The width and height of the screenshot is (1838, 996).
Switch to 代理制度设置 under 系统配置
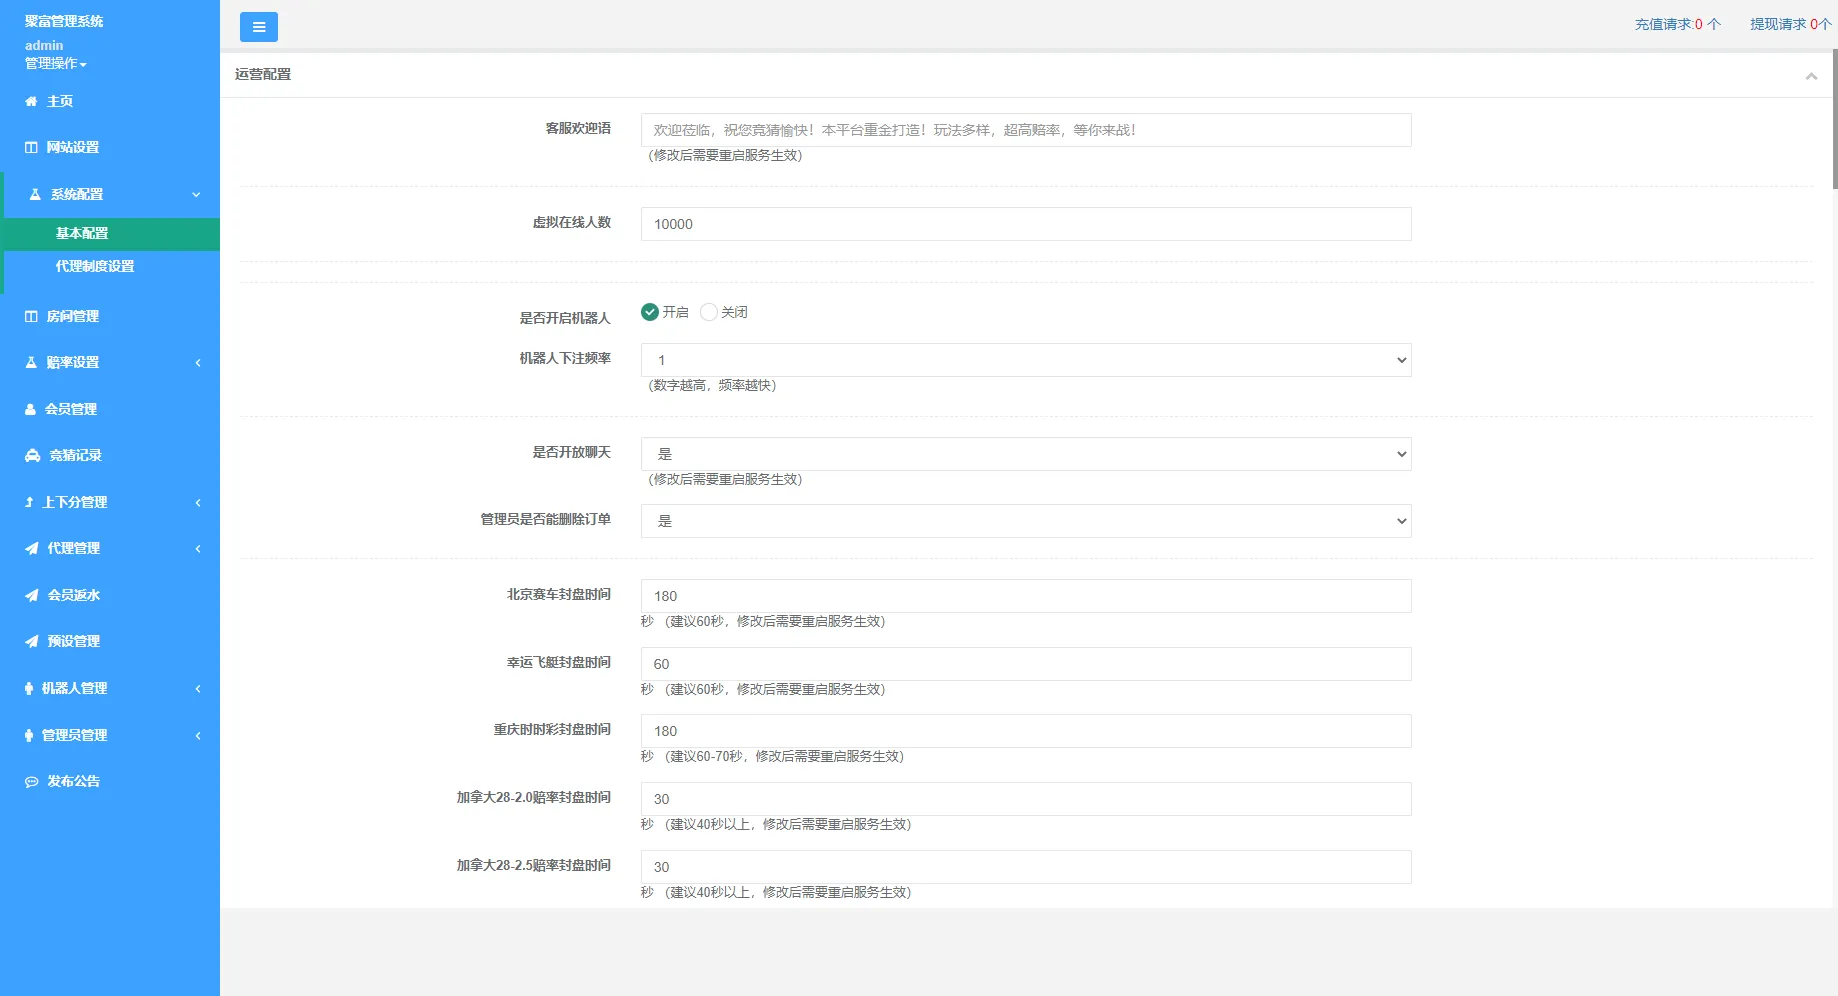93,267
